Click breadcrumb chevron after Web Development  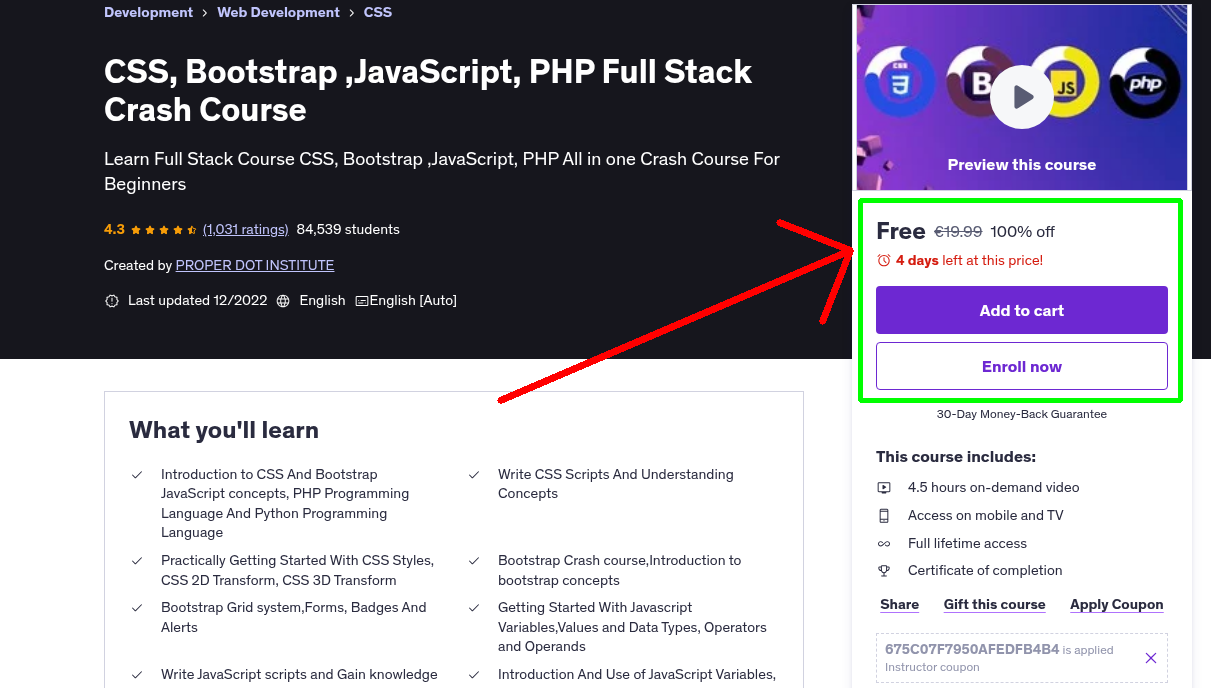tap(352, 13)
